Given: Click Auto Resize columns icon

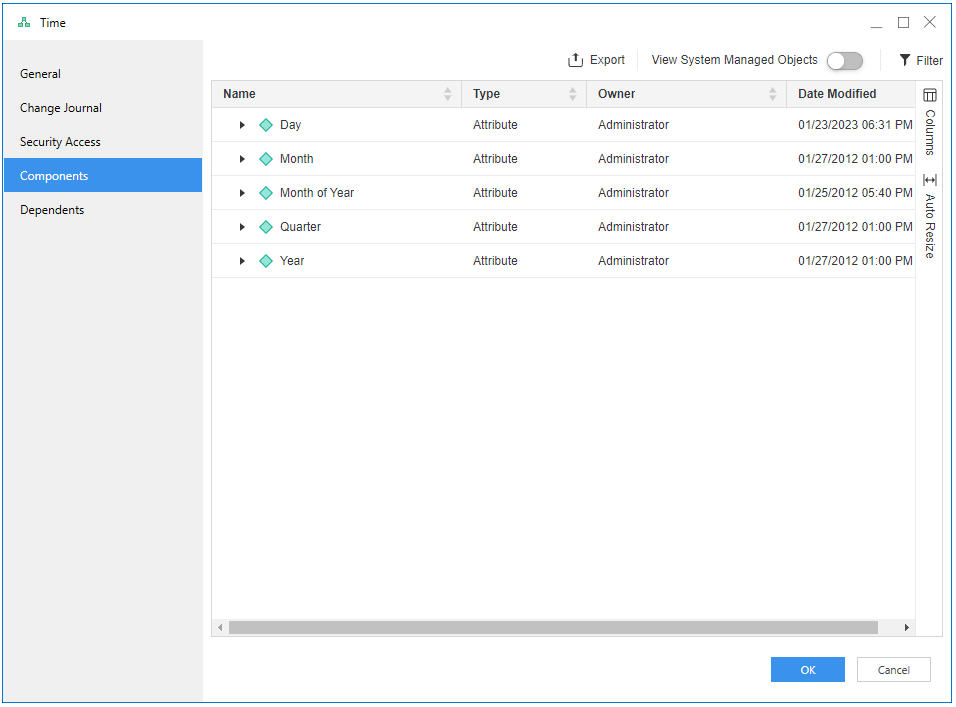Looking at the screenshot, I should [930, 180].
